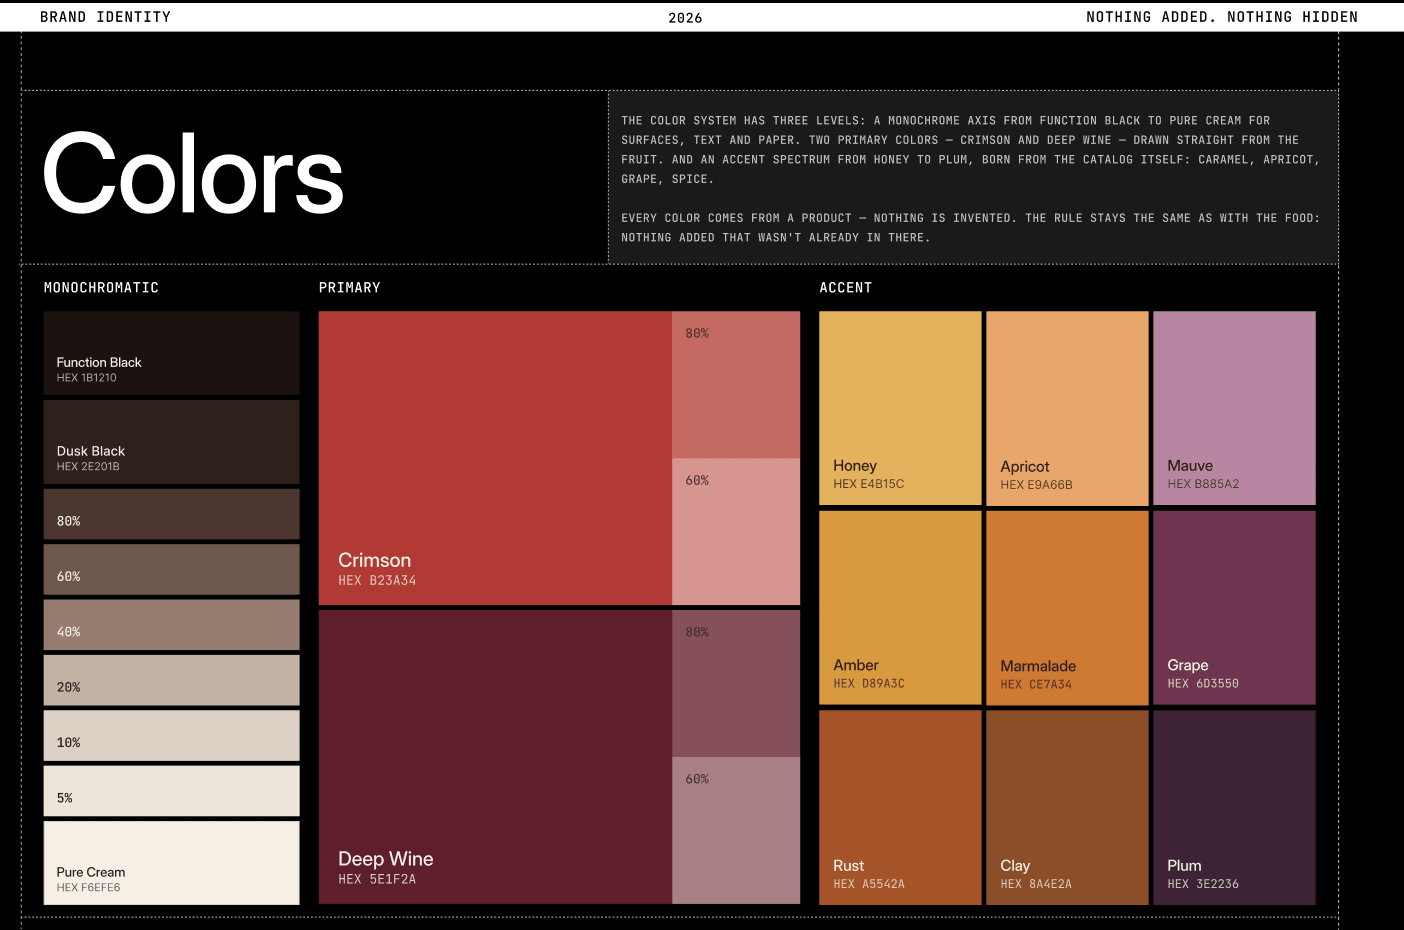1404x930 pixels.
Task: Click the HEX 5E1F2A label
Action: point(377,880)
